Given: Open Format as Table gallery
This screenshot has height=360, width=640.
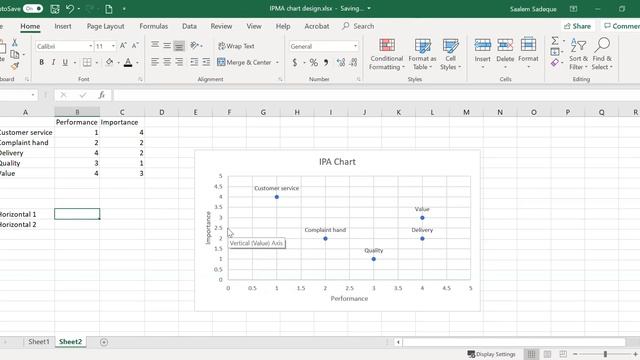Looking at the screenshot, I should point(422,54).
